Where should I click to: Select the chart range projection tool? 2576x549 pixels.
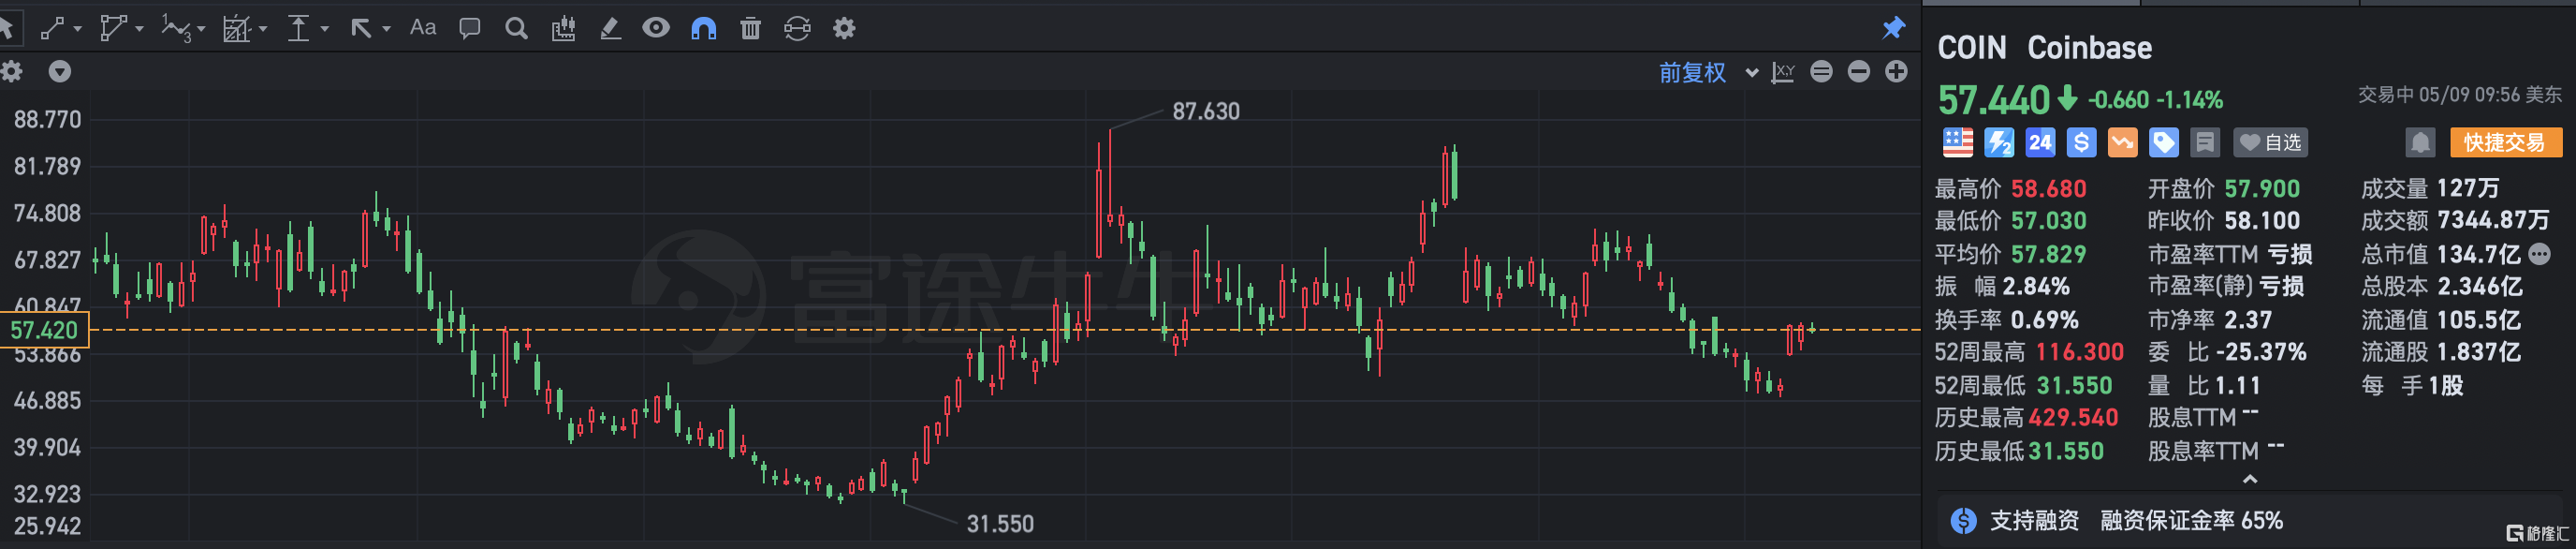pyautogui.click(x=237, y=28)
